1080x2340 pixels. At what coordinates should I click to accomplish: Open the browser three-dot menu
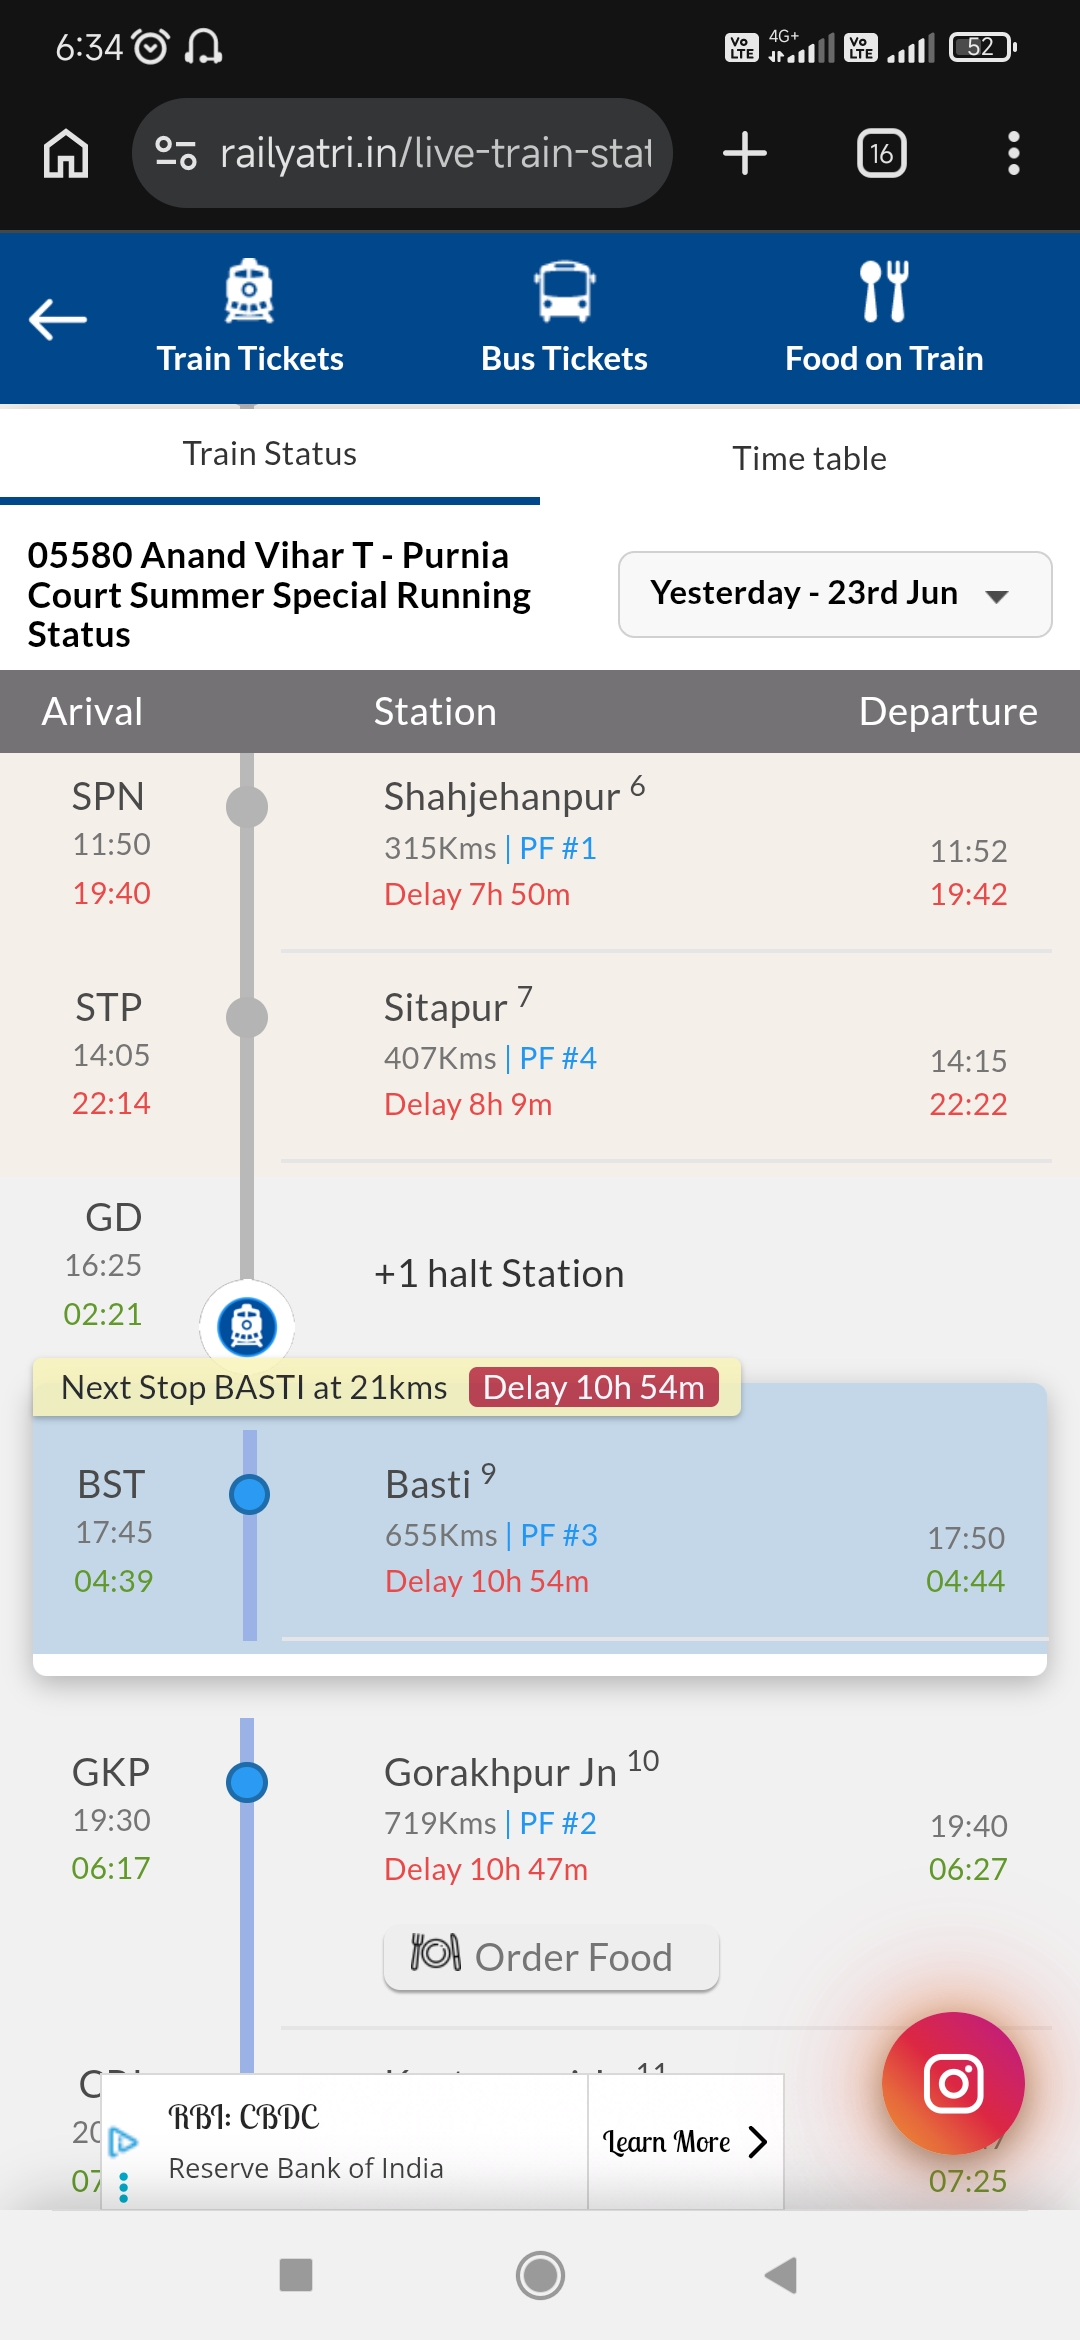tap(1013, 153)
